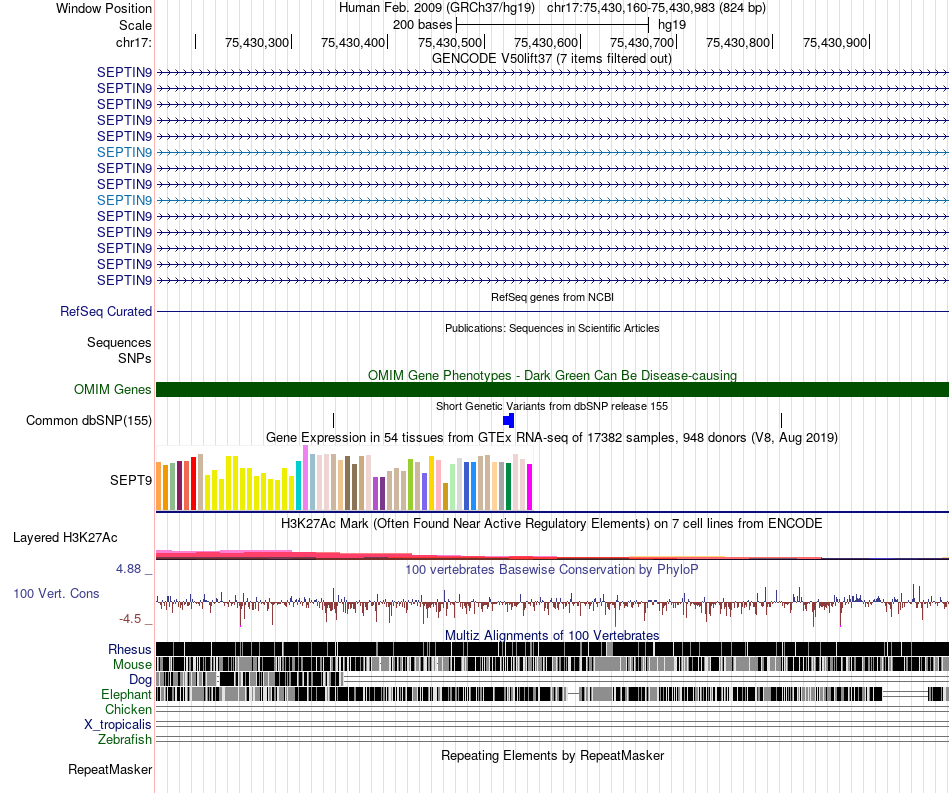Click the Elephant alignment label

(127, 695)
